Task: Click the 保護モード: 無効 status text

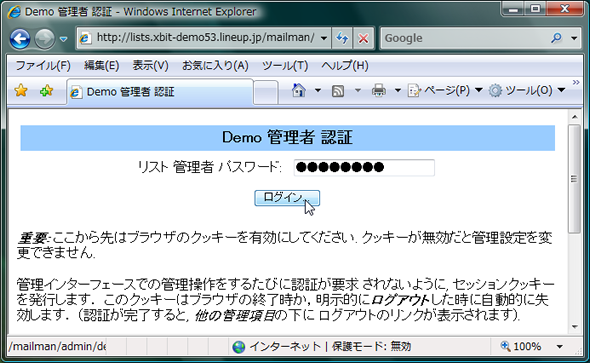Action: 371,346
